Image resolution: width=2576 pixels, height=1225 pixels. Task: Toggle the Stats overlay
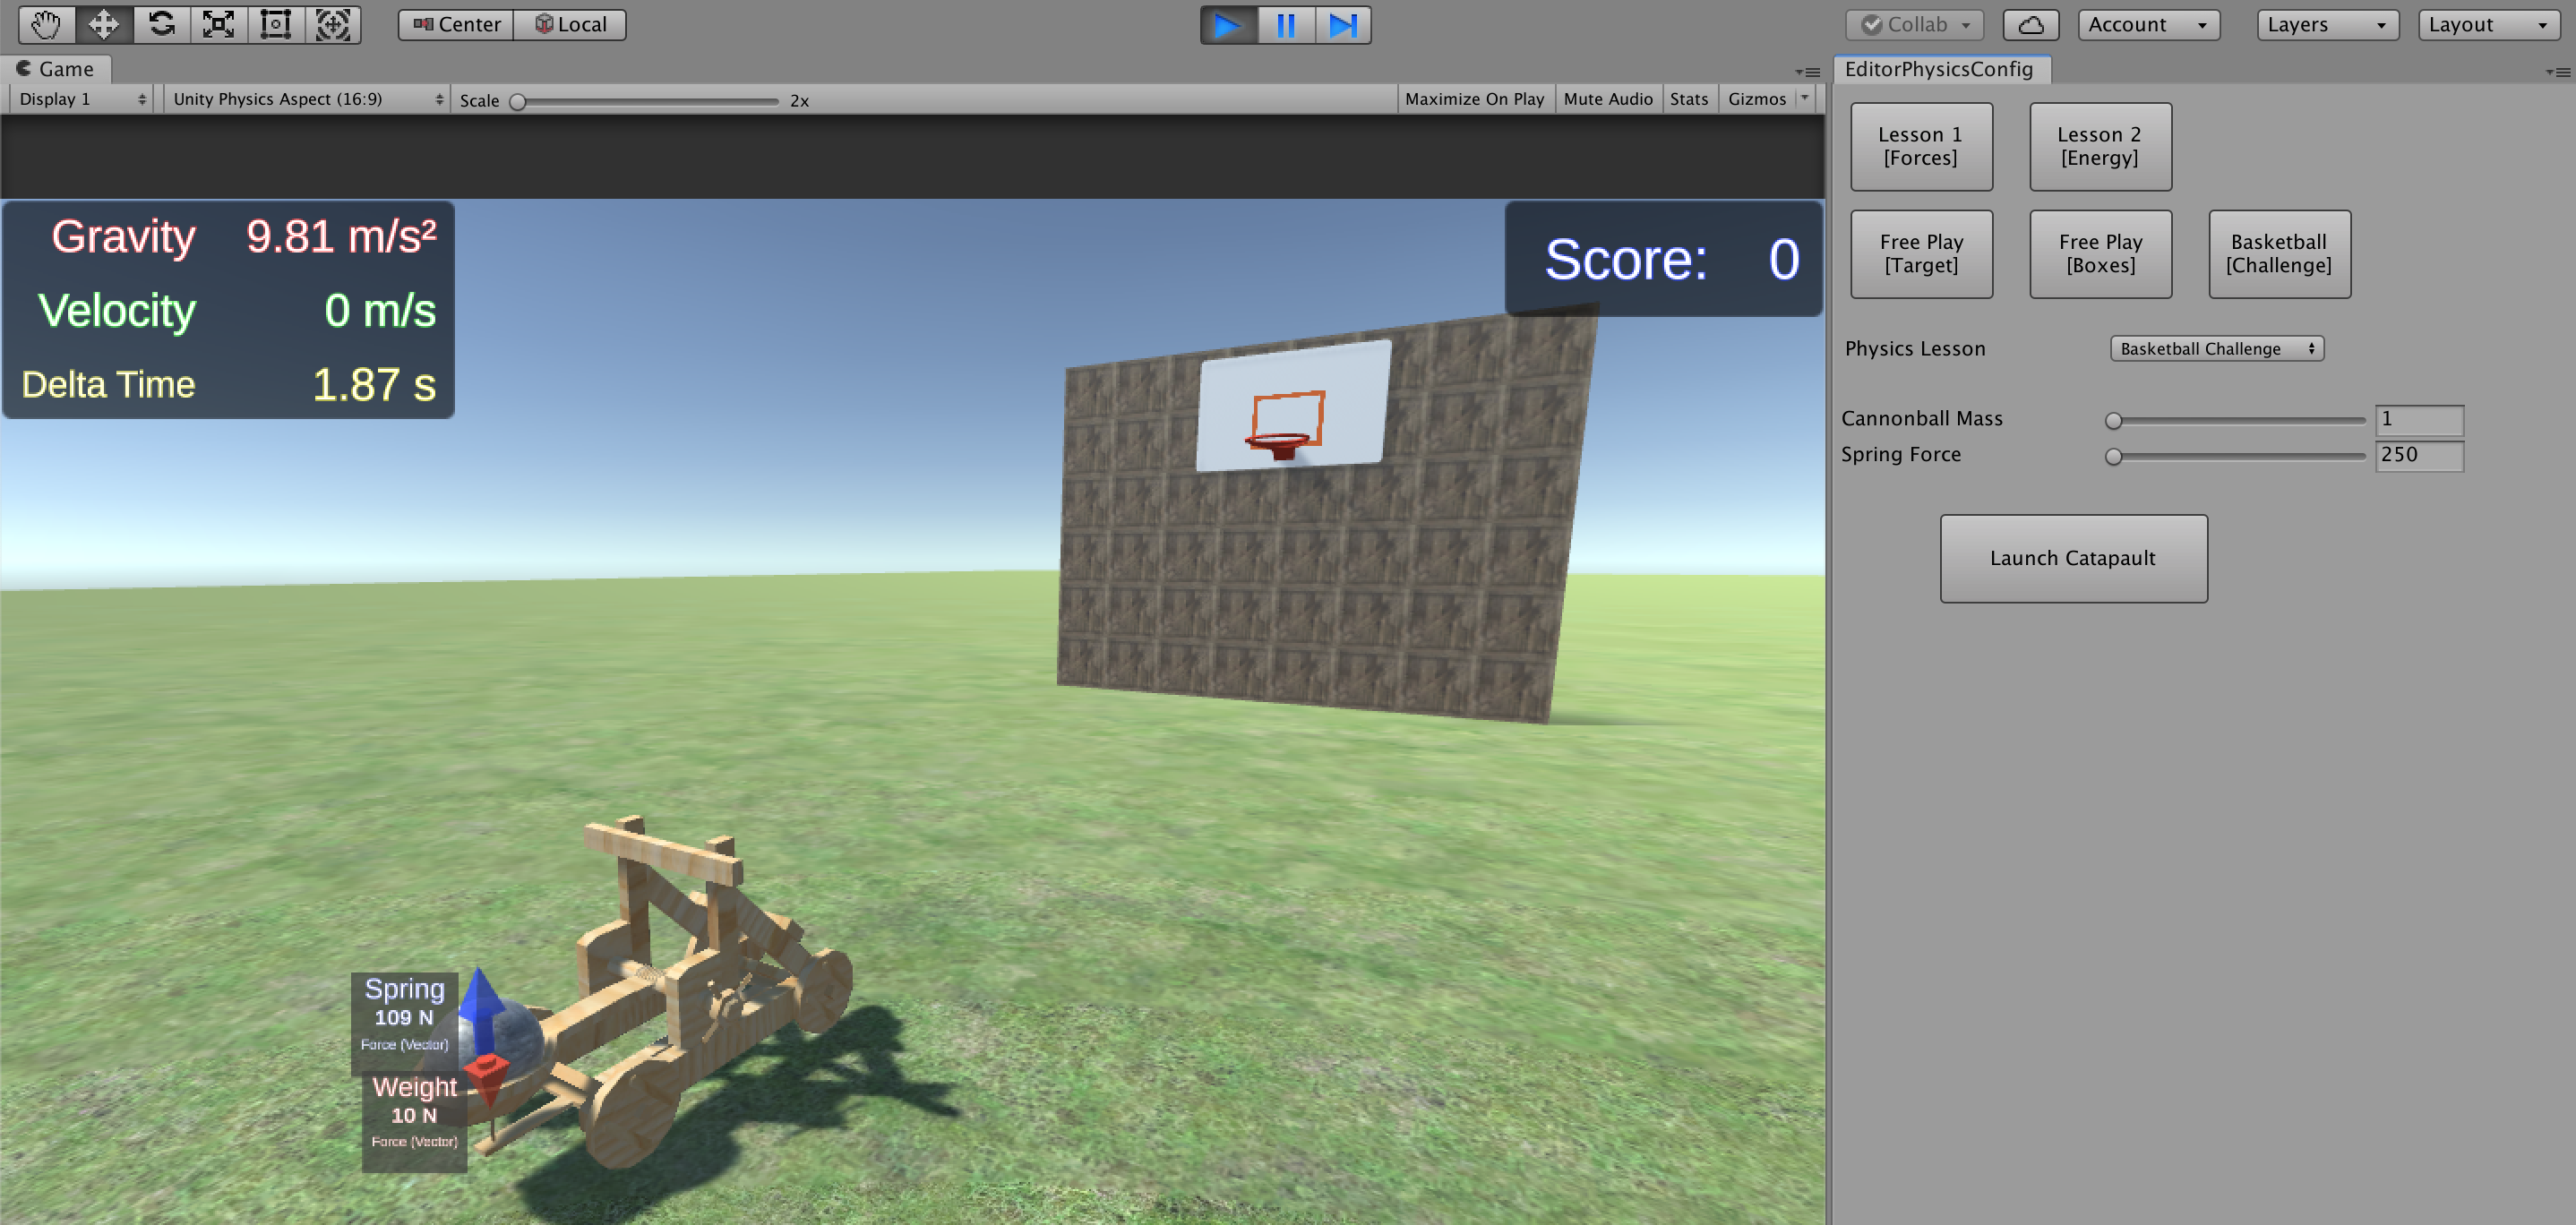1688,99
